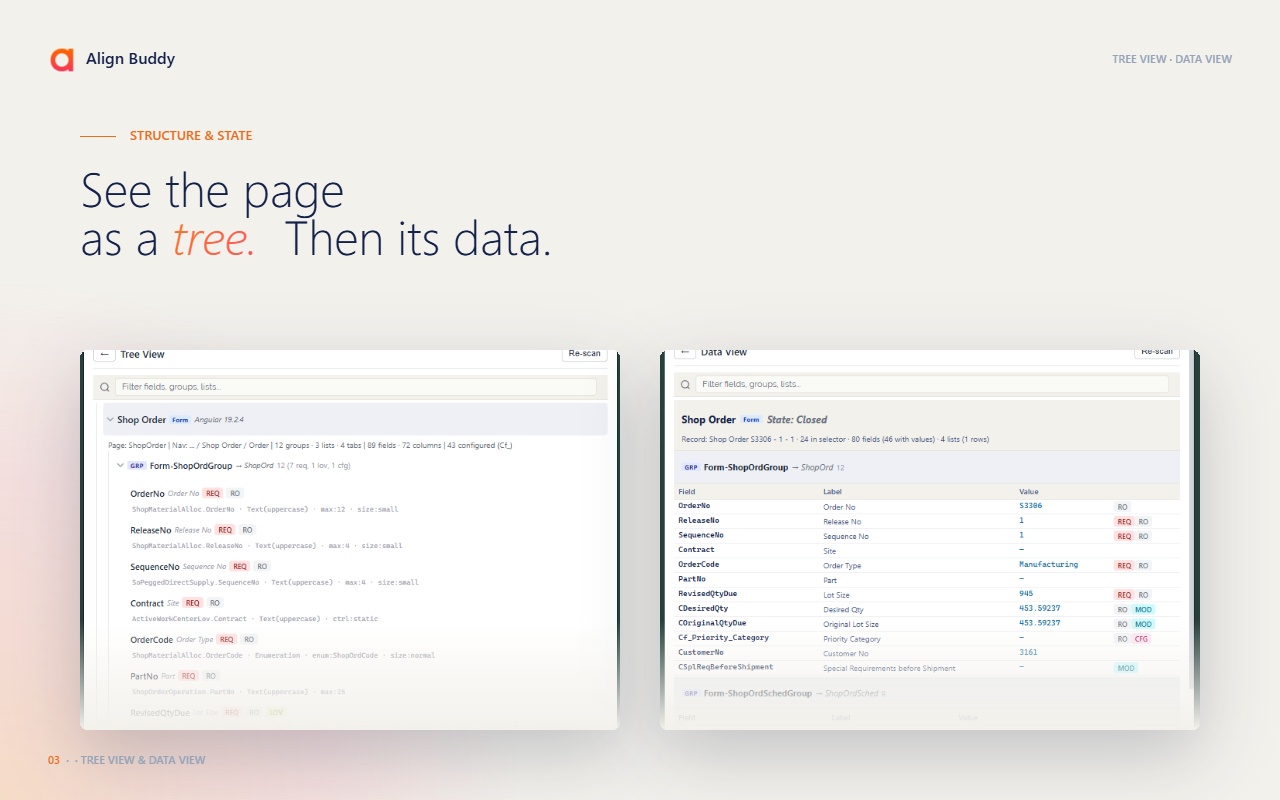This screenshot has height=800, width=1280.
Task: Select the ReleaseNo field in the tree
Action: (151, 530)
